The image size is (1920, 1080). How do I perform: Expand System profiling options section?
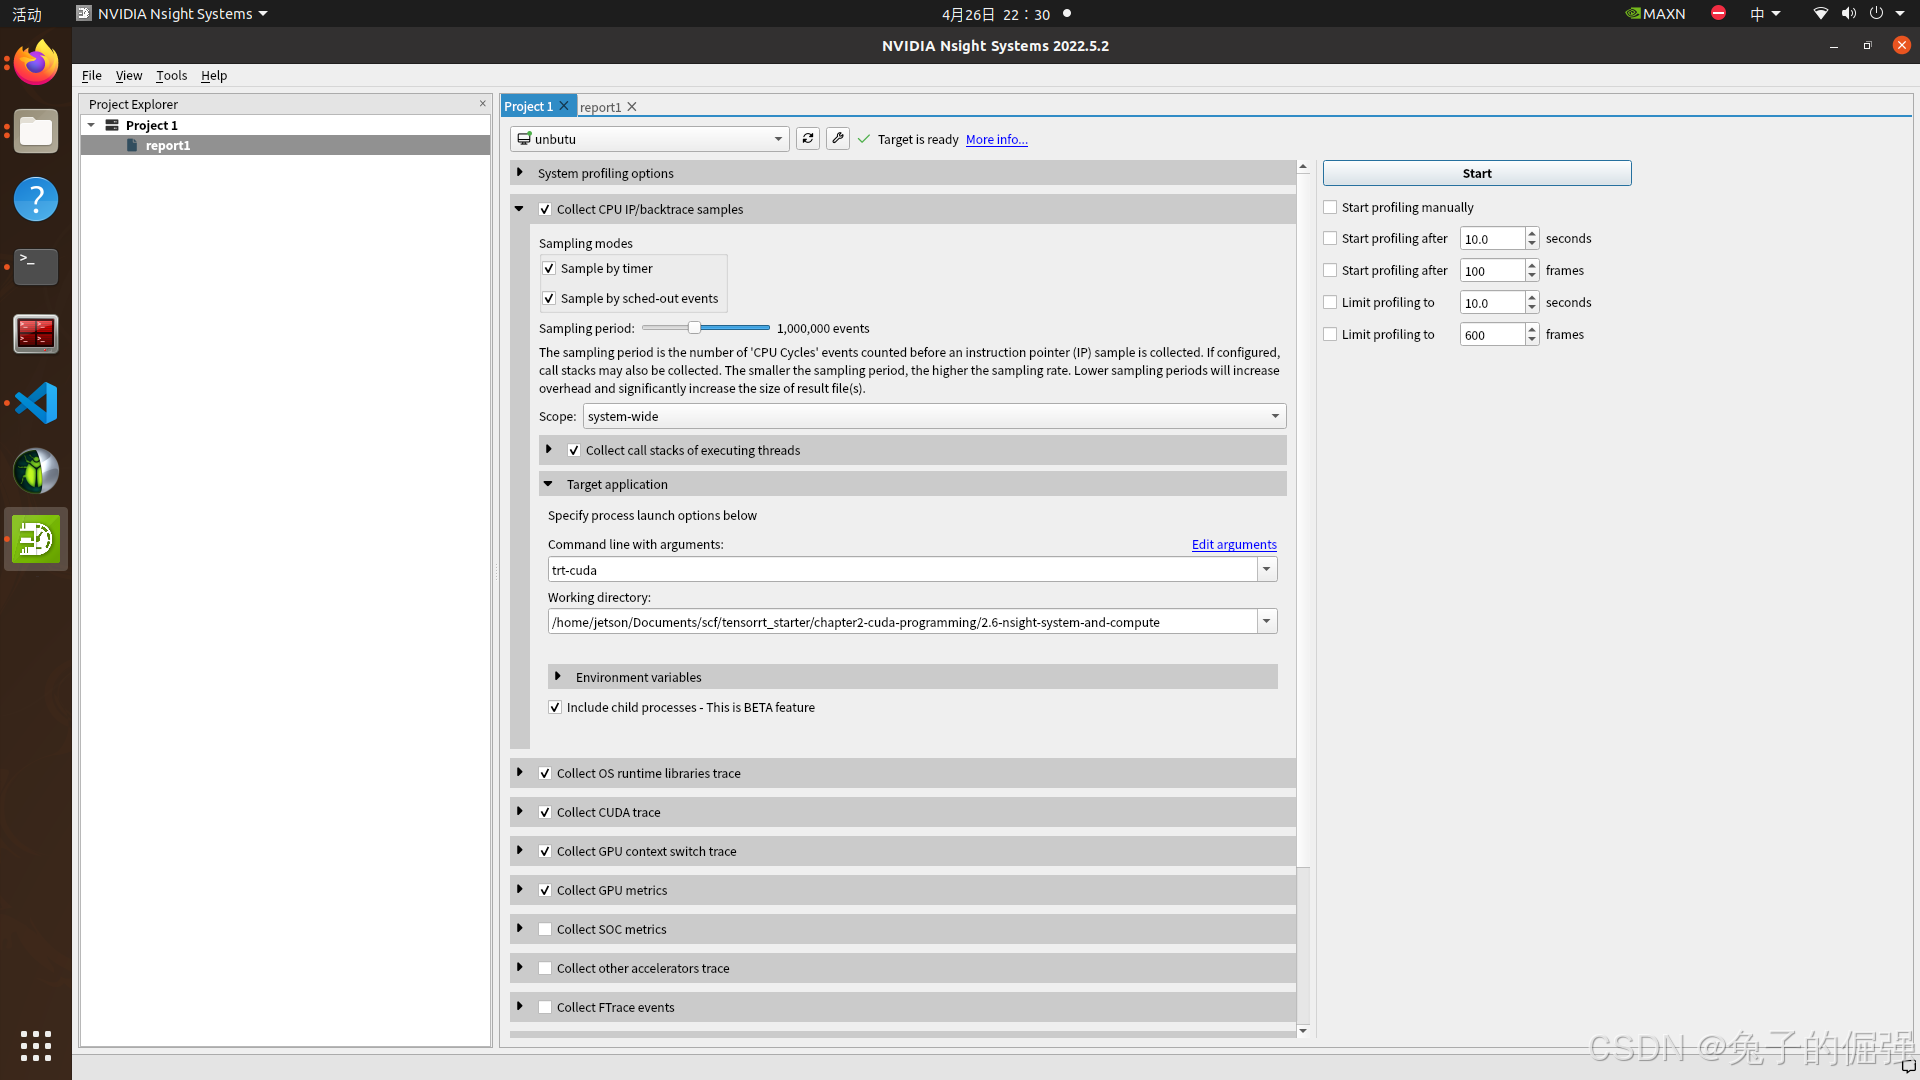click(x=520, y=173)
